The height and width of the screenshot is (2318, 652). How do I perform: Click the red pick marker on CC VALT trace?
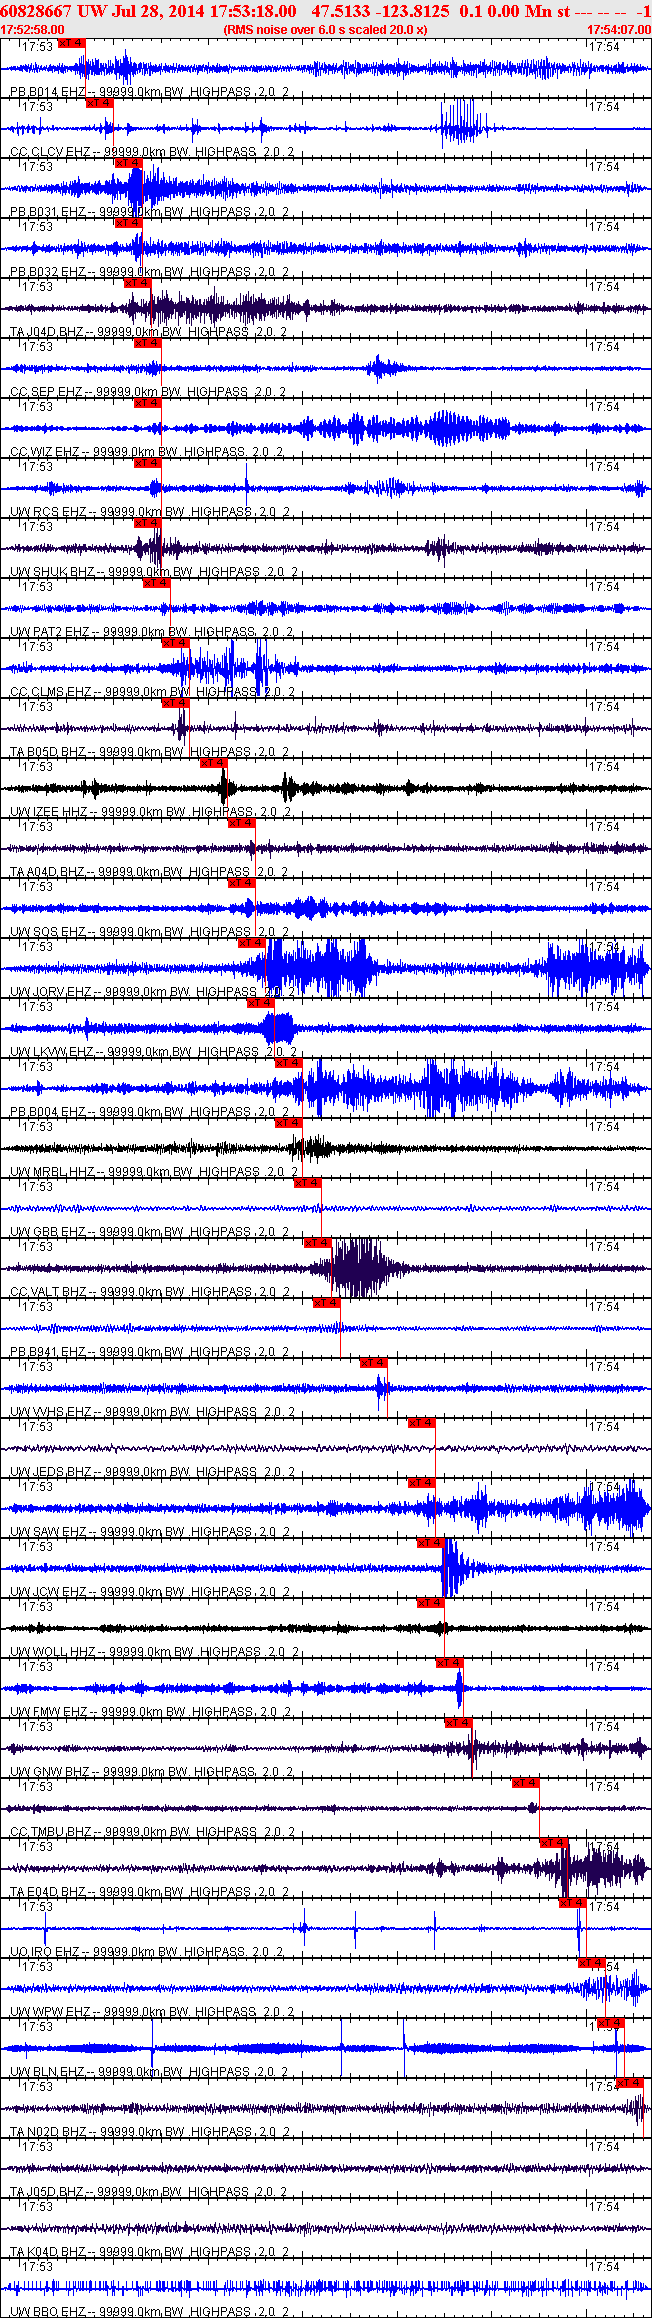pyautogui.click(x=317, y=1243)
